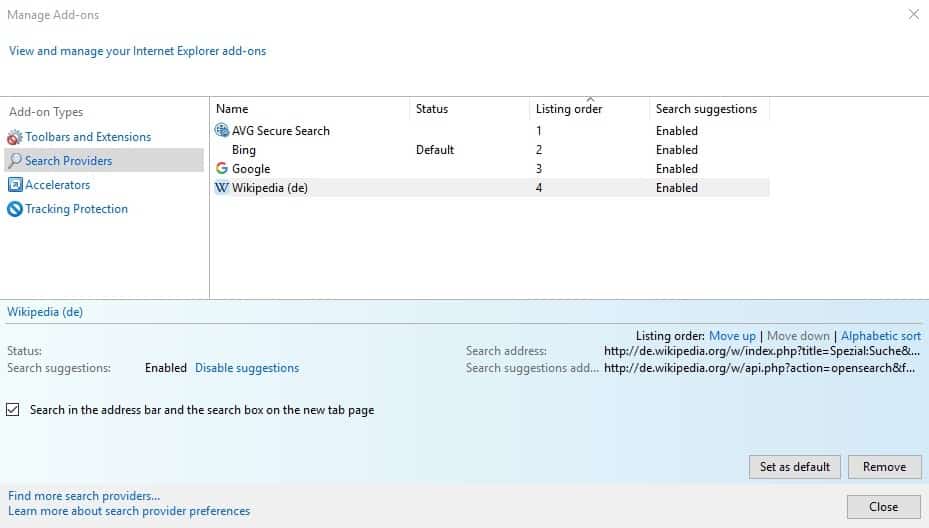This screenshot has width=929, height=528.
Task: Remove the selected search provider
Action: click(885, 467)
